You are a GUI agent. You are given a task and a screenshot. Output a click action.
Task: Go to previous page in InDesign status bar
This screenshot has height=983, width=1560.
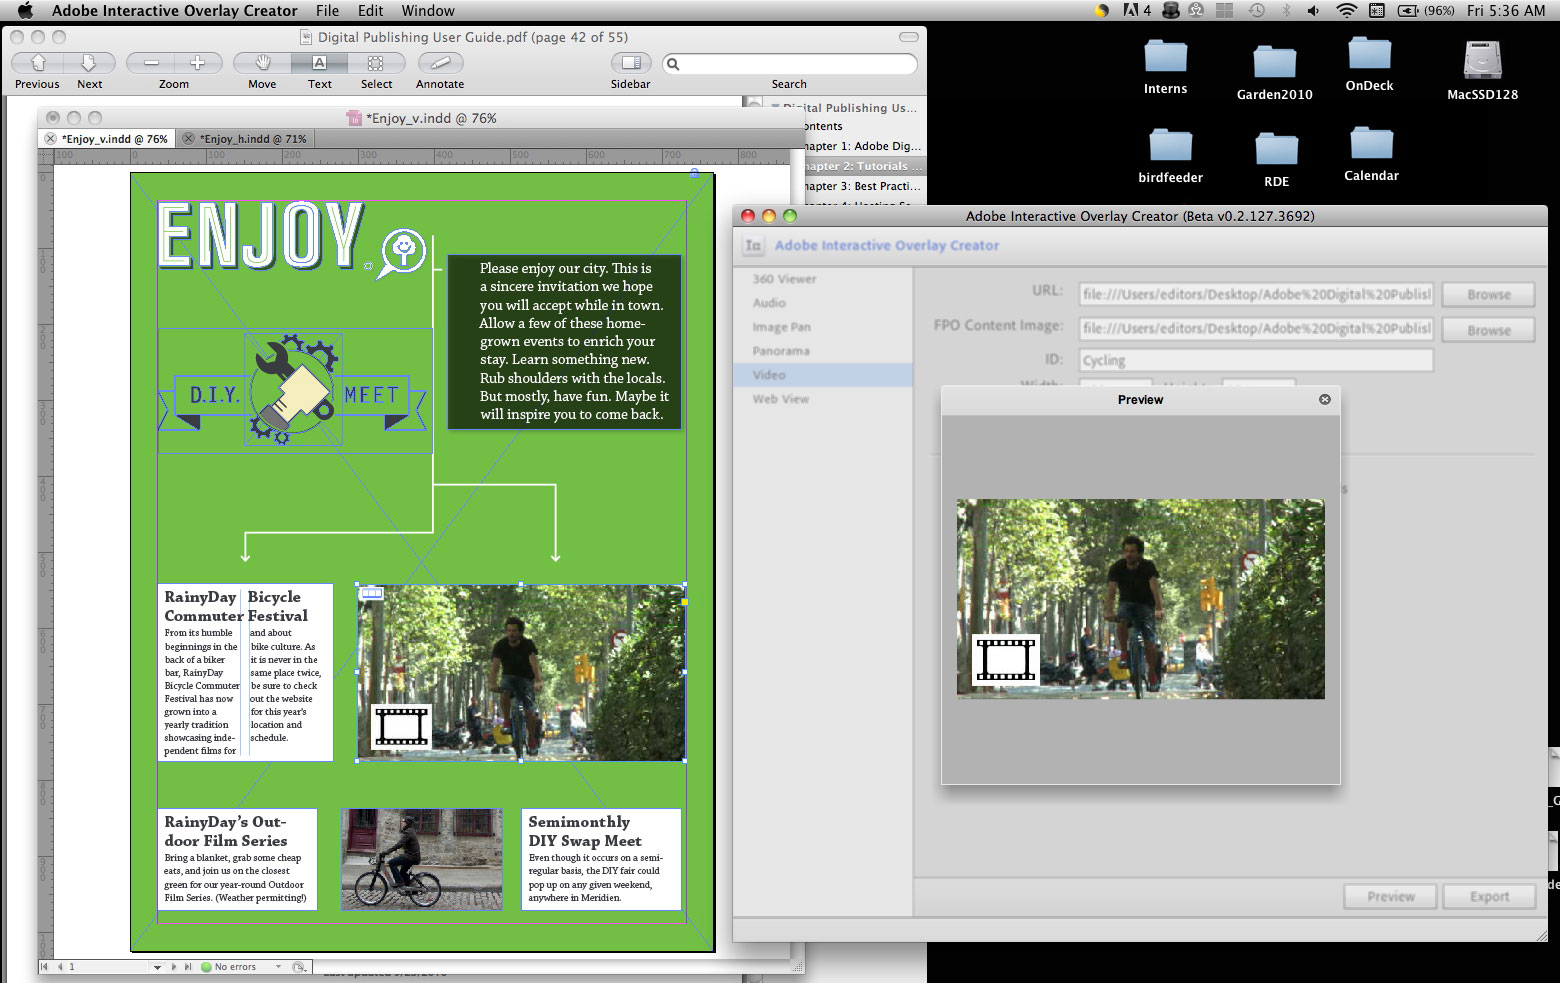tap(59, 967)
